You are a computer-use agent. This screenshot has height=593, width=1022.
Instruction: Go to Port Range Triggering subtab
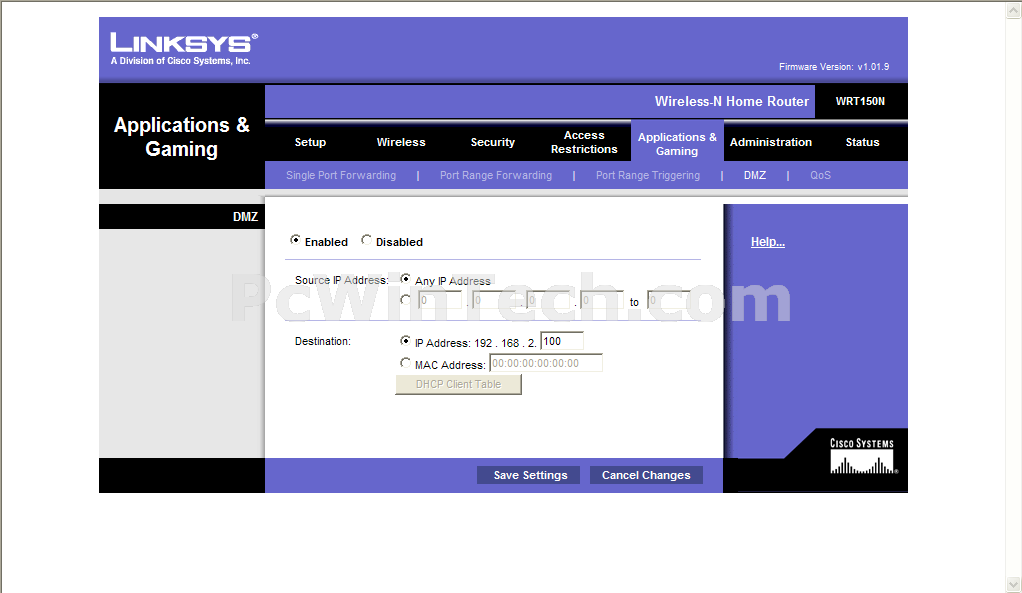(x=648, y=175)
